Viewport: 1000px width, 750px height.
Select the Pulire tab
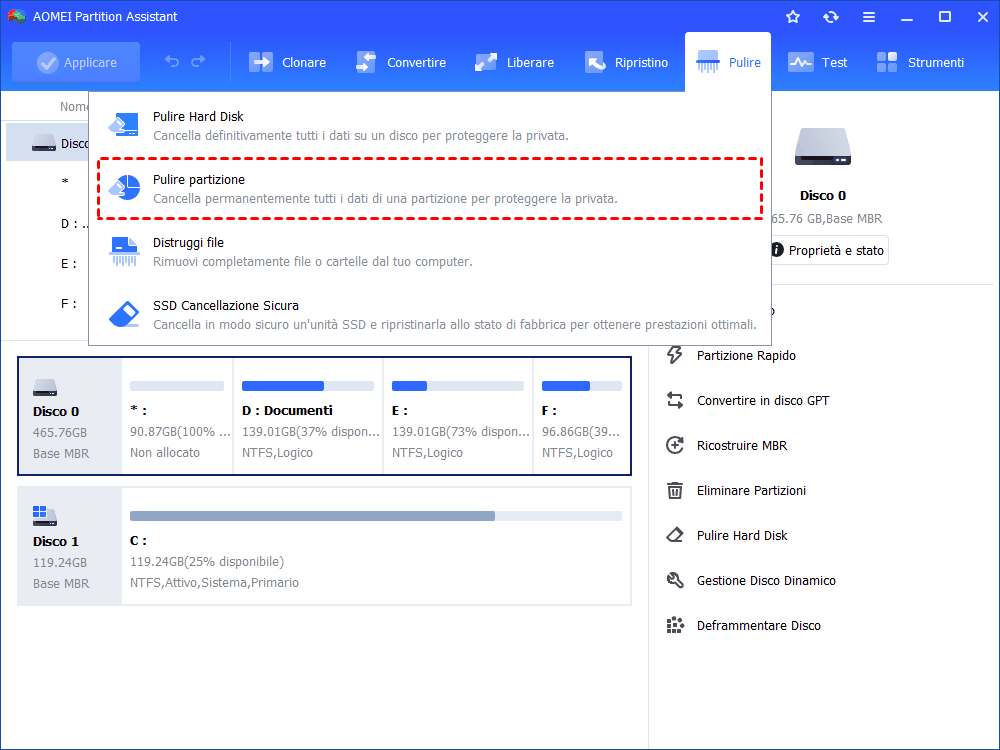tap(728, 62)
